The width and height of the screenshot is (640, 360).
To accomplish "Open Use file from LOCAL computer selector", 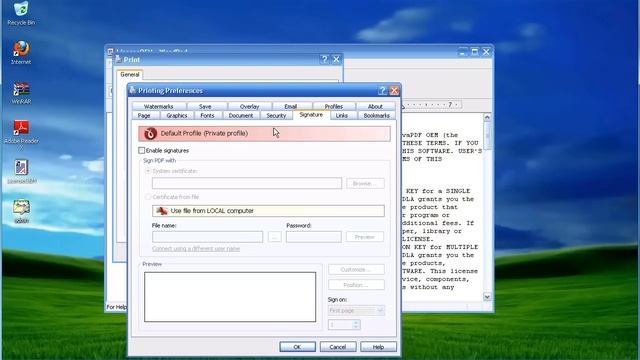I will coord(268,211).
